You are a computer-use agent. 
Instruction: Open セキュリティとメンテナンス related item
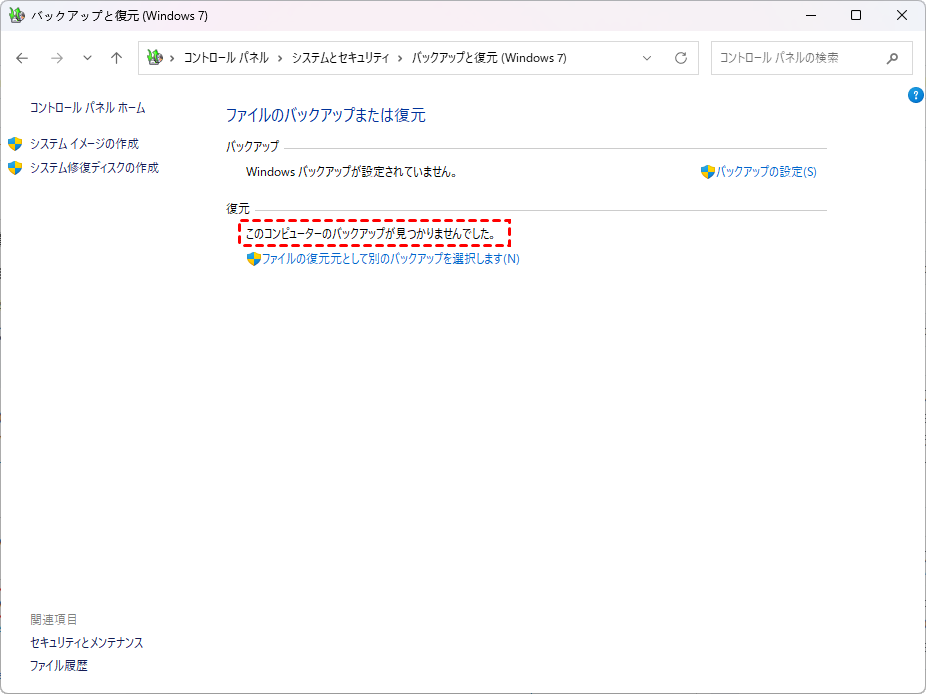[x=87, y=643]
